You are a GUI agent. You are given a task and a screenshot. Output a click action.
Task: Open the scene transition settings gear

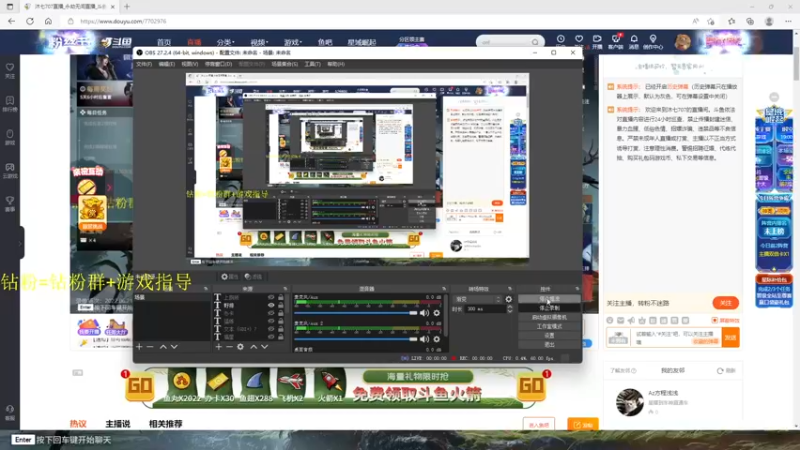click(x=509, y=299)
